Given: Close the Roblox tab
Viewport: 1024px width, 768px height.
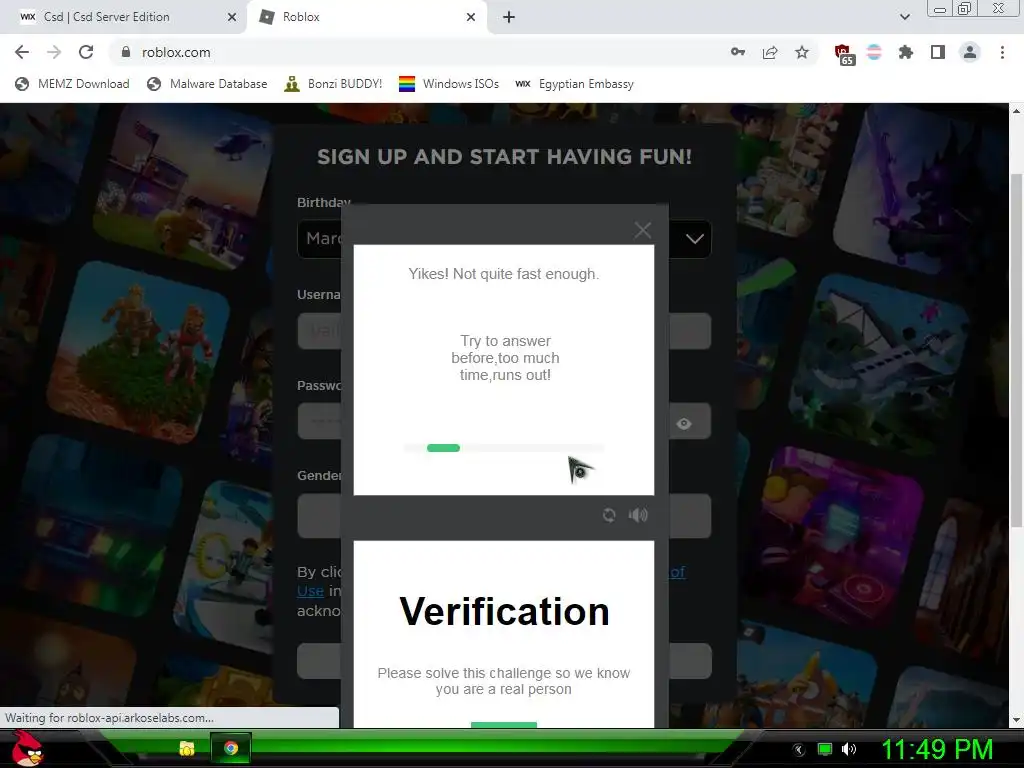Looking at the screenshot, I should [471, 17].
